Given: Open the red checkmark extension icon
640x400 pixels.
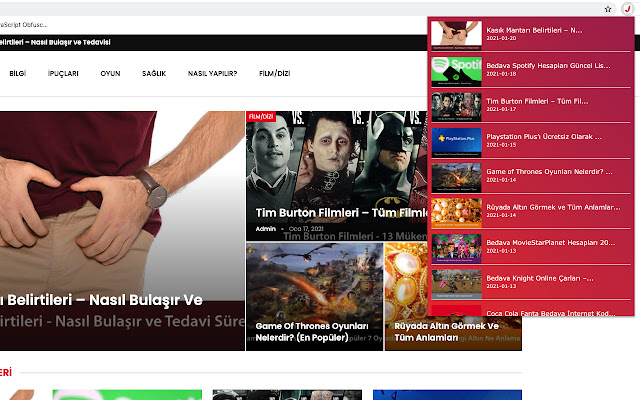Looking at the screenshot, I should 627,9.
